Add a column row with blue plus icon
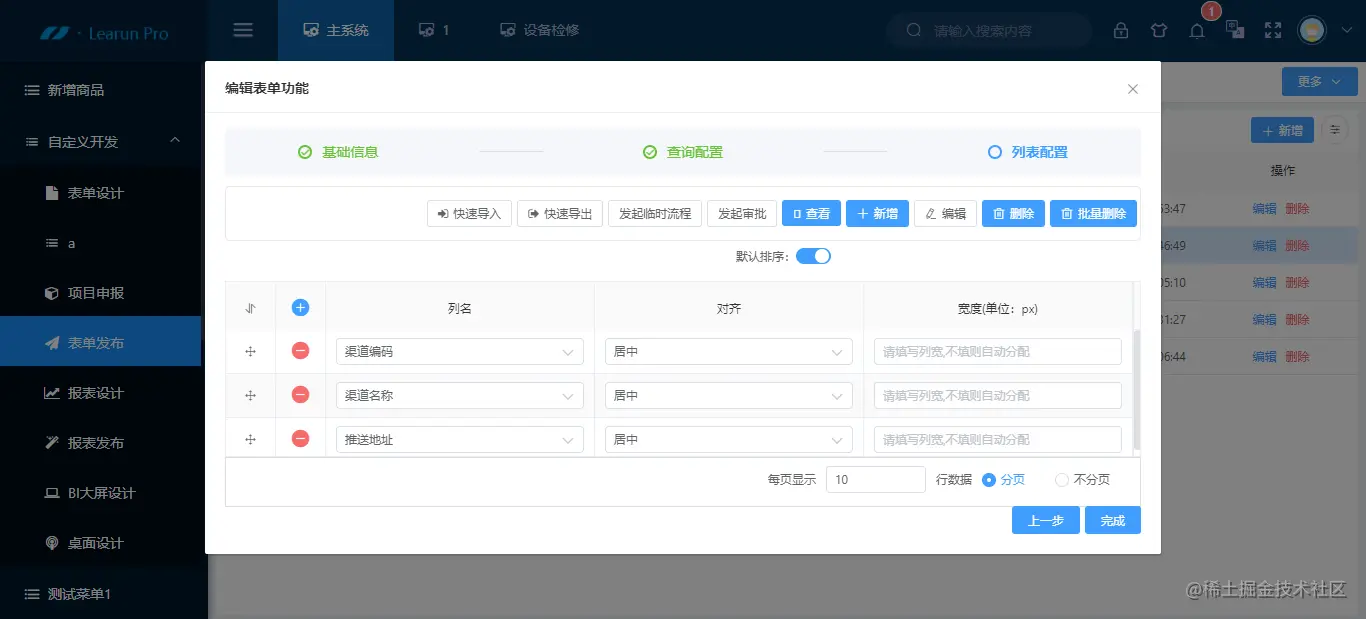 coord(299,307)
